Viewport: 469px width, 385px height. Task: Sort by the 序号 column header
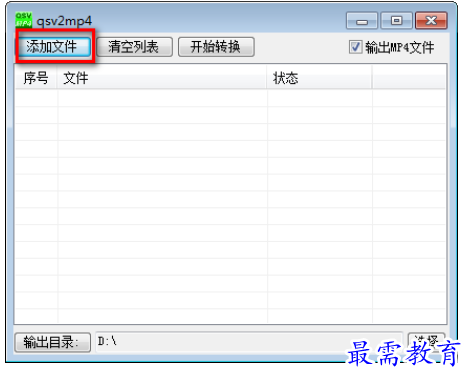coord(36,78)
